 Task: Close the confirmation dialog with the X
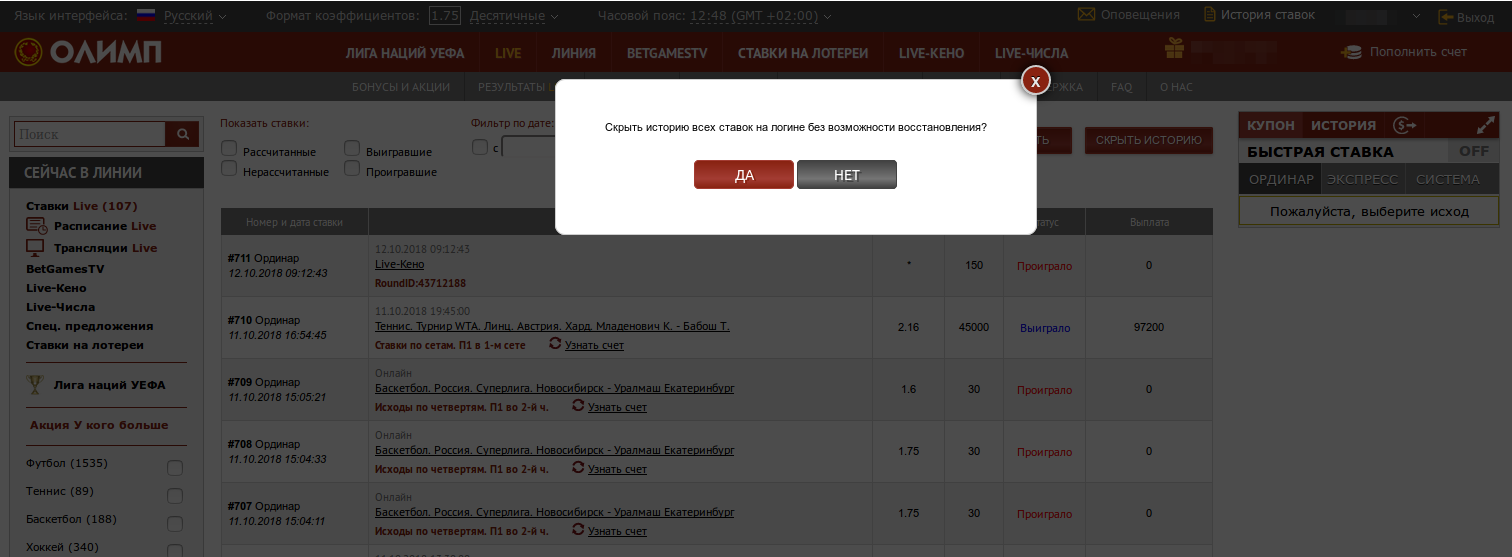1035,81
